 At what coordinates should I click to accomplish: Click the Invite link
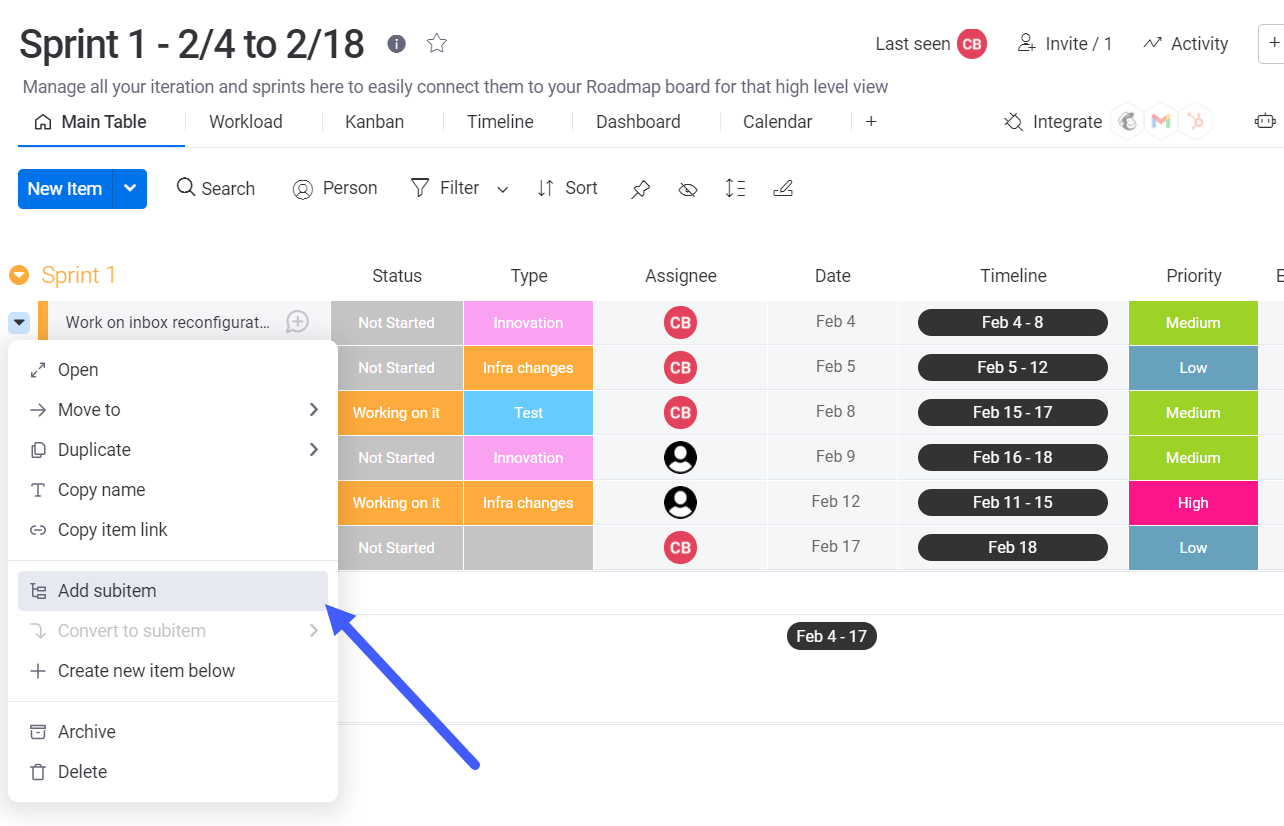coord(1065,43)
